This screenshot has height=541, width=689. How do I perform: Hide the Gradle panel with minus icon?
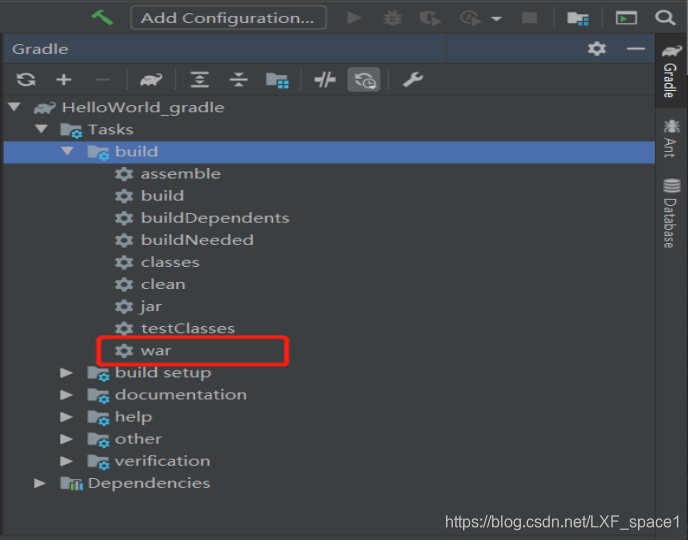635,48
